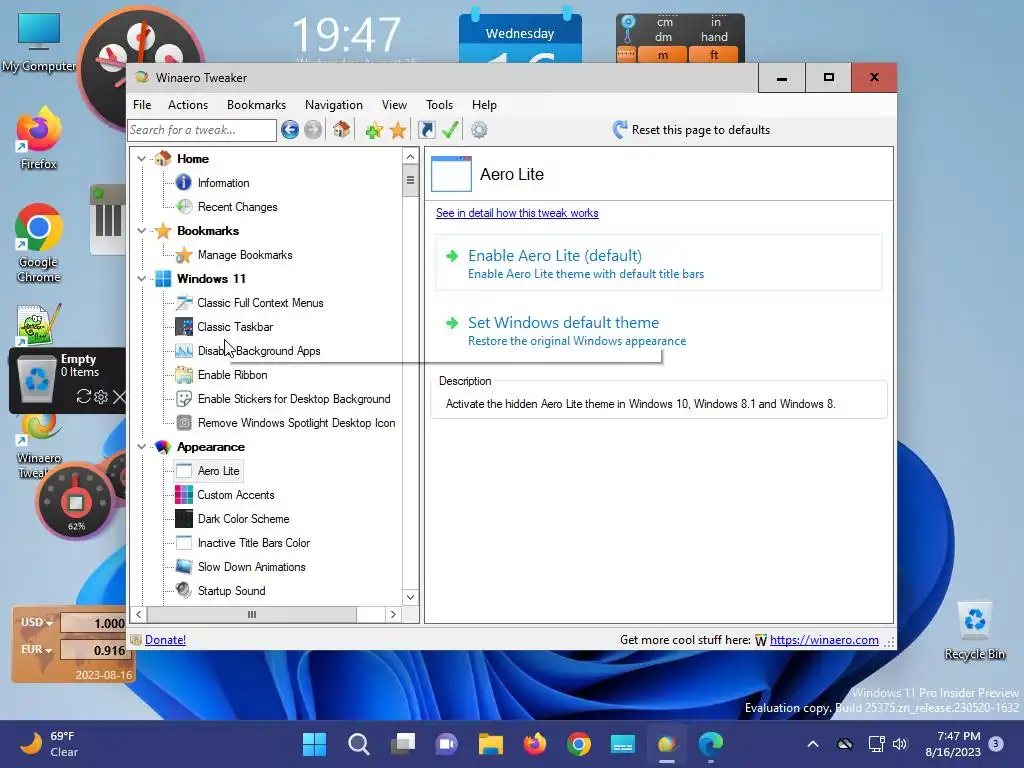Click the Back navigation arrow in toolbar
The width and height of the screenshot is (1024, 768).
[290, 130]
